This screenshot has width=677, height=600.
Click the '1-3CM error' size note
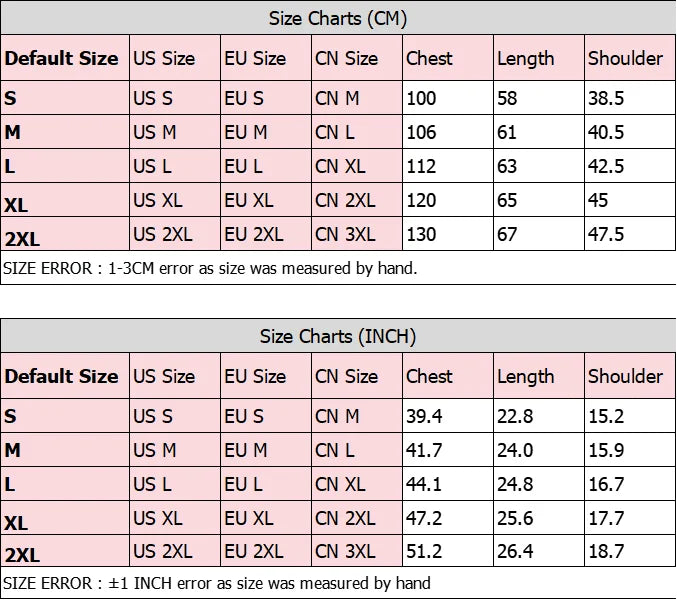[210, 268]
